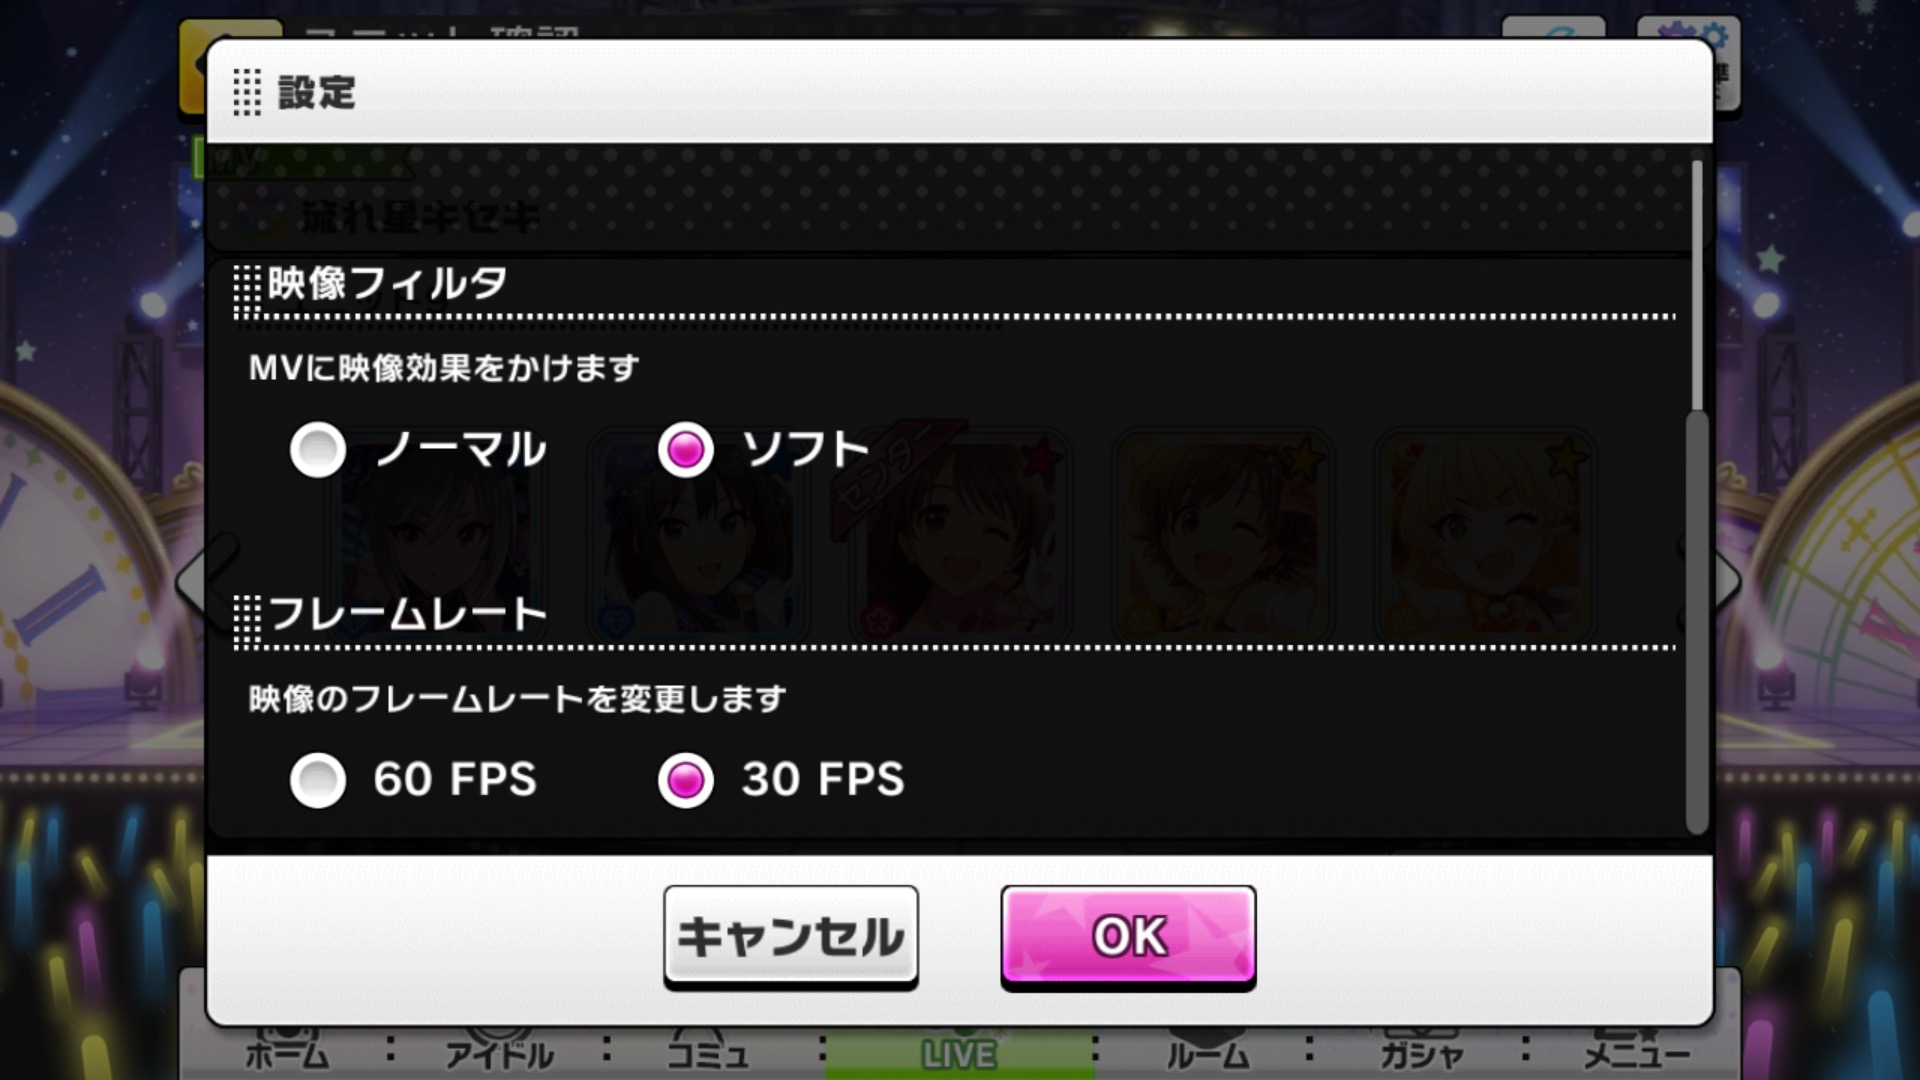This screenshot has width=1920, height=1080.
Task: Choose the 60 FPS frame rate
Action: [318, 780]
